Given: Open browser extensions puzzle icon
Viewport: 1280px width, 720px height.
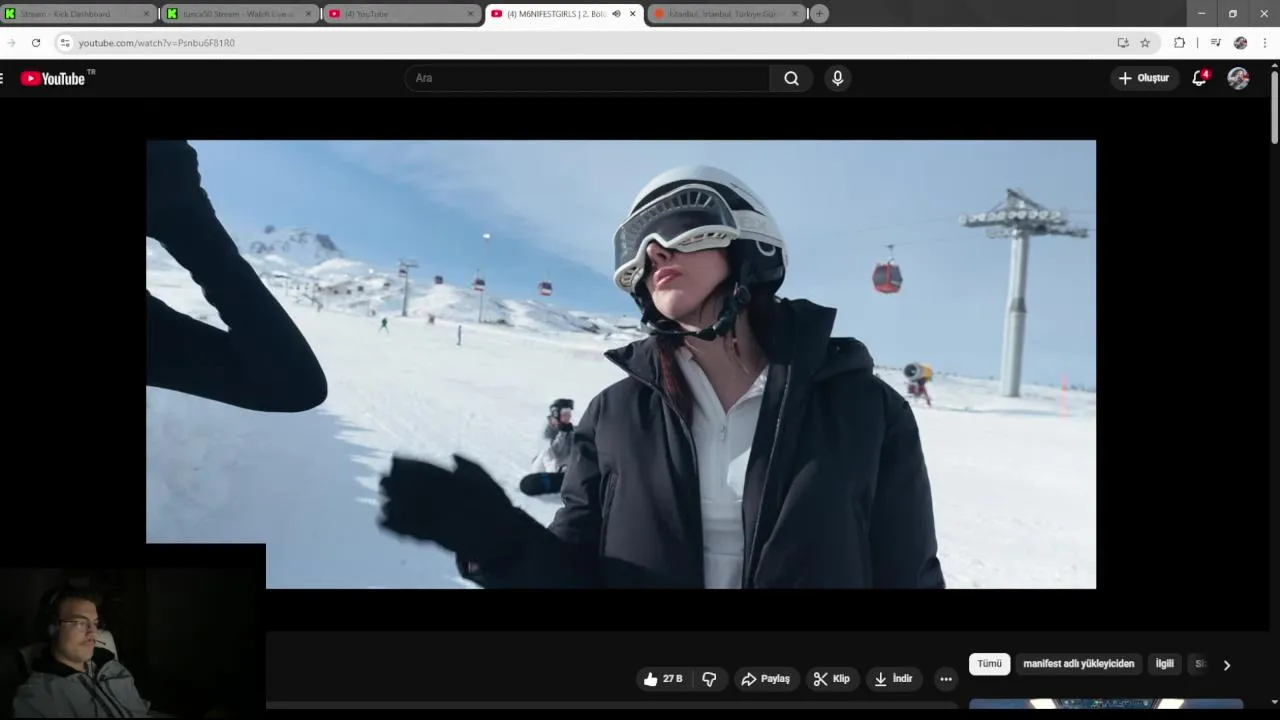Looking at the screenshot, I should (x=1180, y=43).
